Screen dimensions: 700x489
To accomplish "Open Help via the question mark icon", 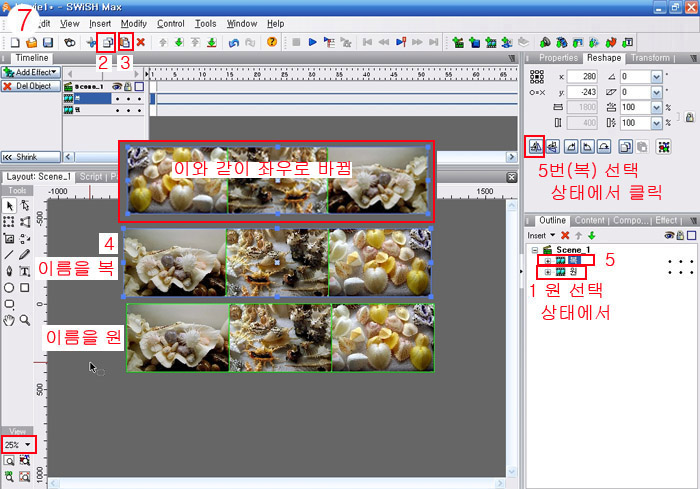I will [x=272, y=42].
